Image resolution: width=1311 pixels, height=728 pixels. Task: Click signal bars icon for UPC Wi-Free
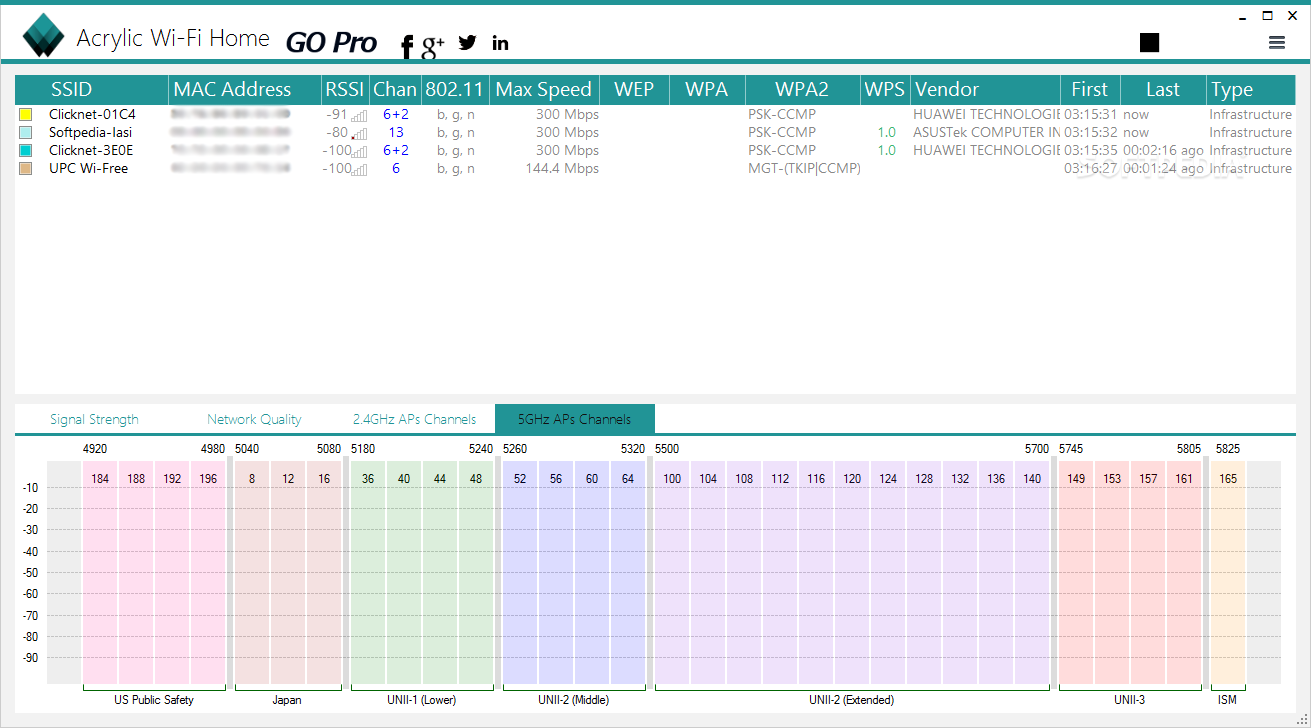point(359,170)
